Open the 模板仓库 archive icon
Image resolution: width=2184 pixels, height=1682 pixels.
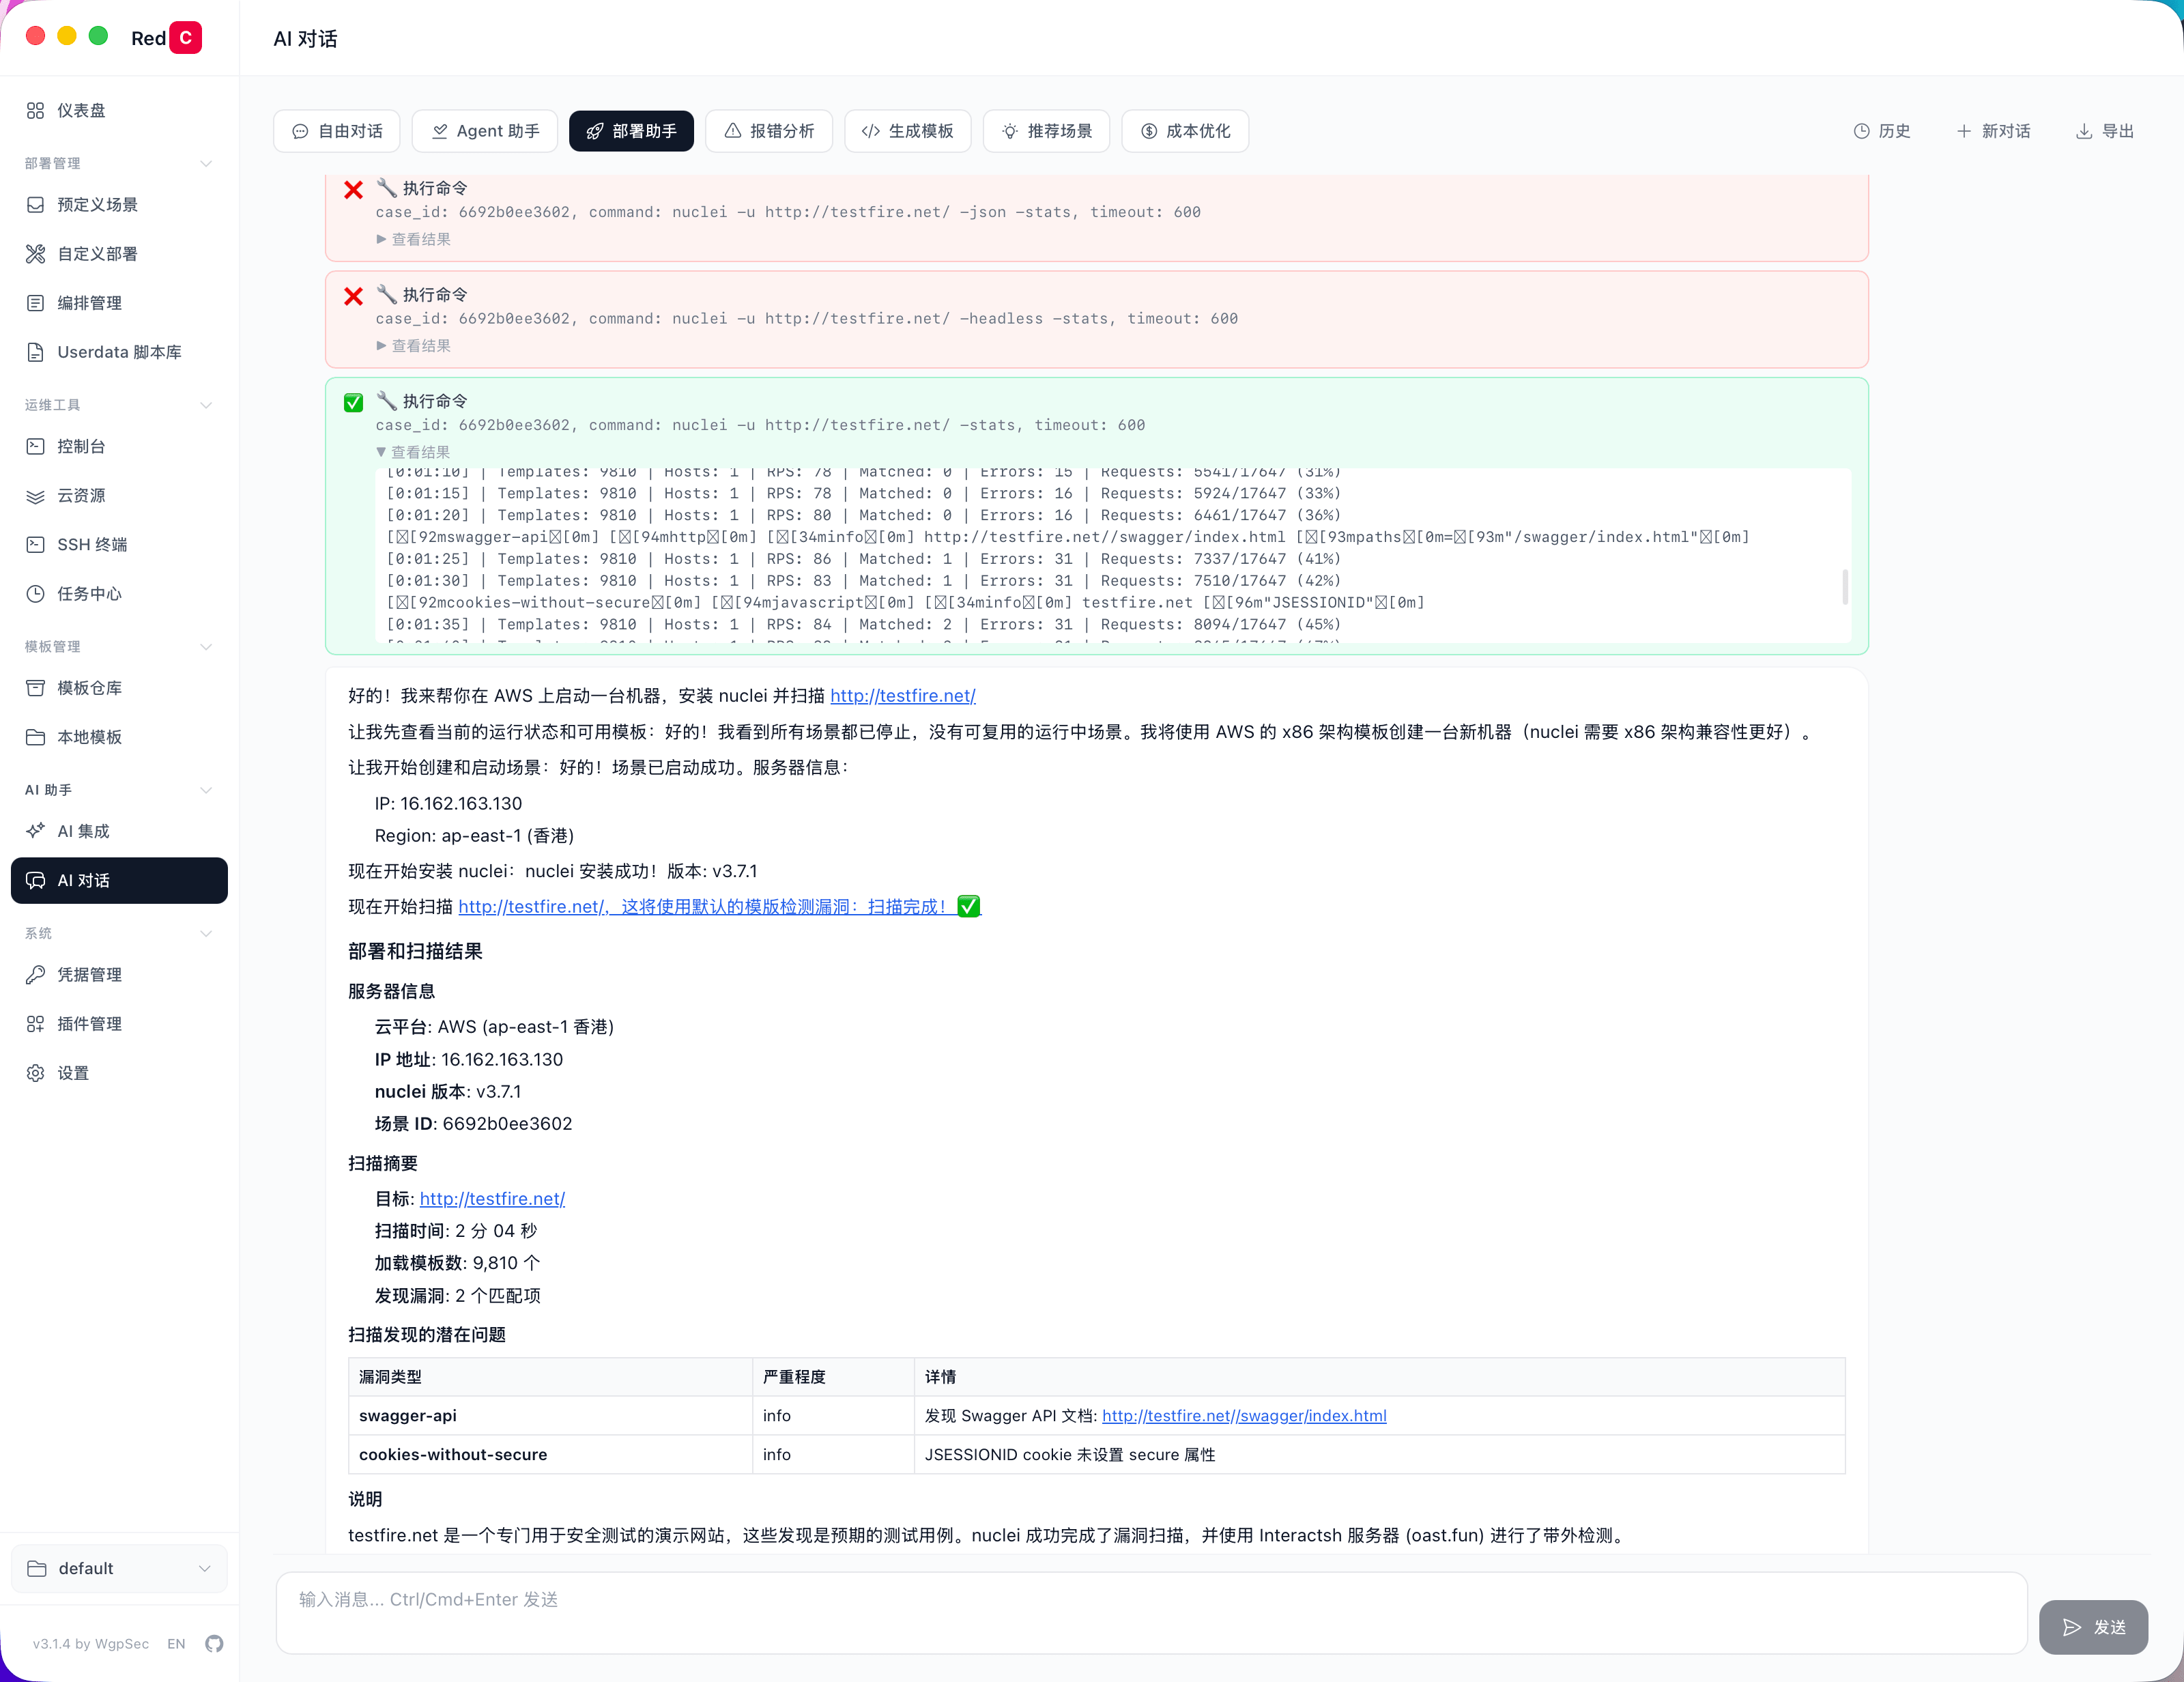36,688
